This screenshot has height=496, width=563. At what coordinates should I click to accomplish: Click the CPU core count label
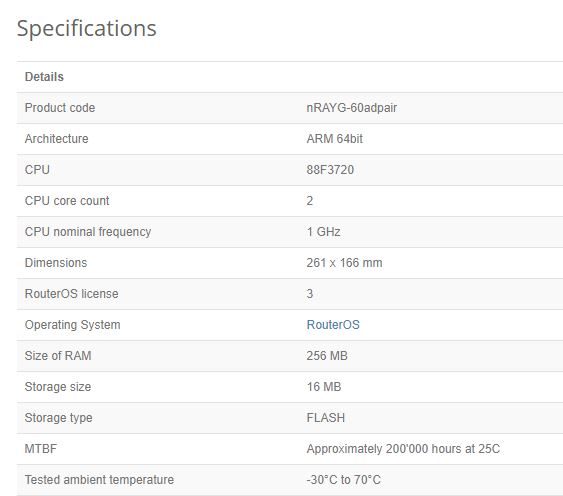tap(67, 201)
